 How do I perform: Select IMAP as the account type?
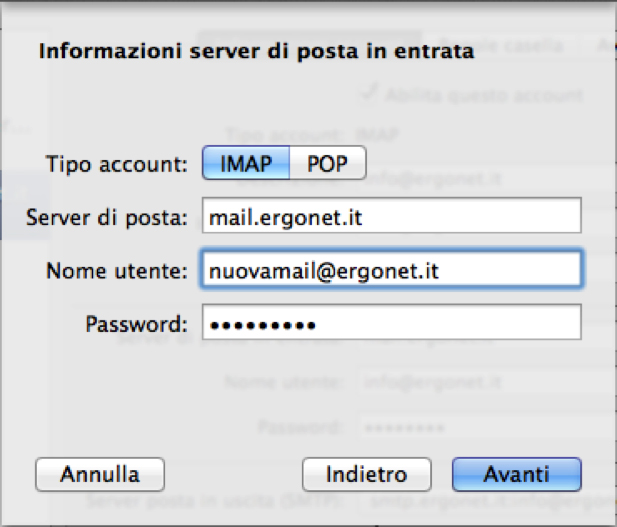(x=246, y=163)
